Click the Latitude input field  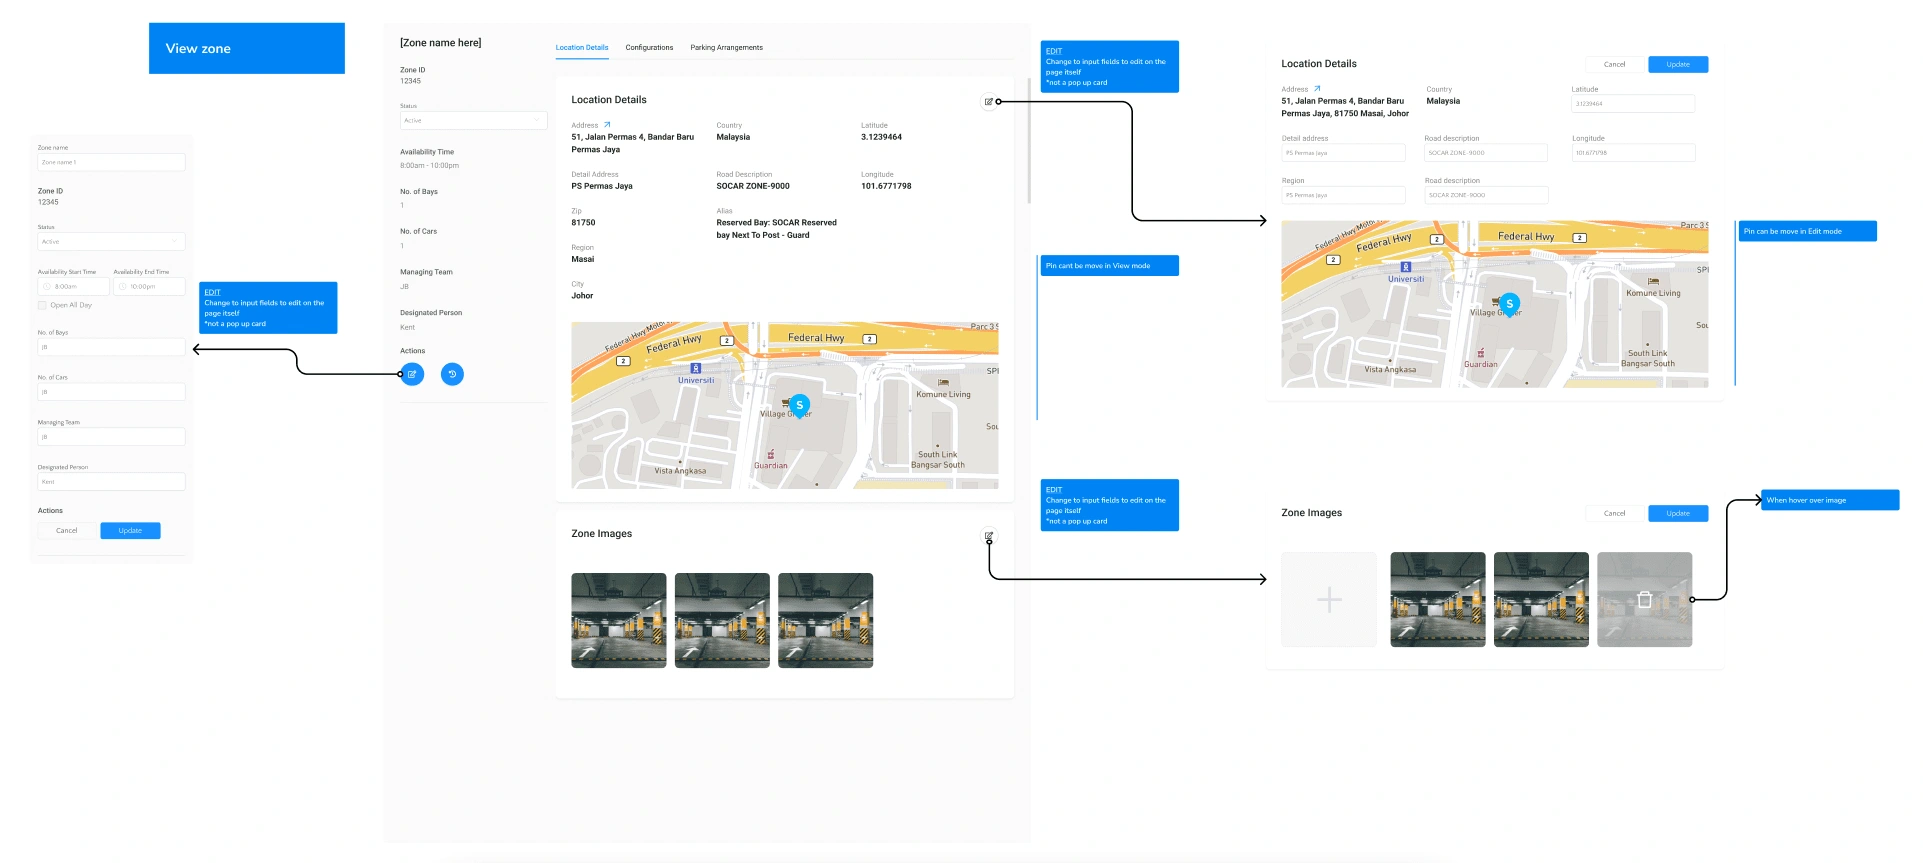click(1633, 103)
